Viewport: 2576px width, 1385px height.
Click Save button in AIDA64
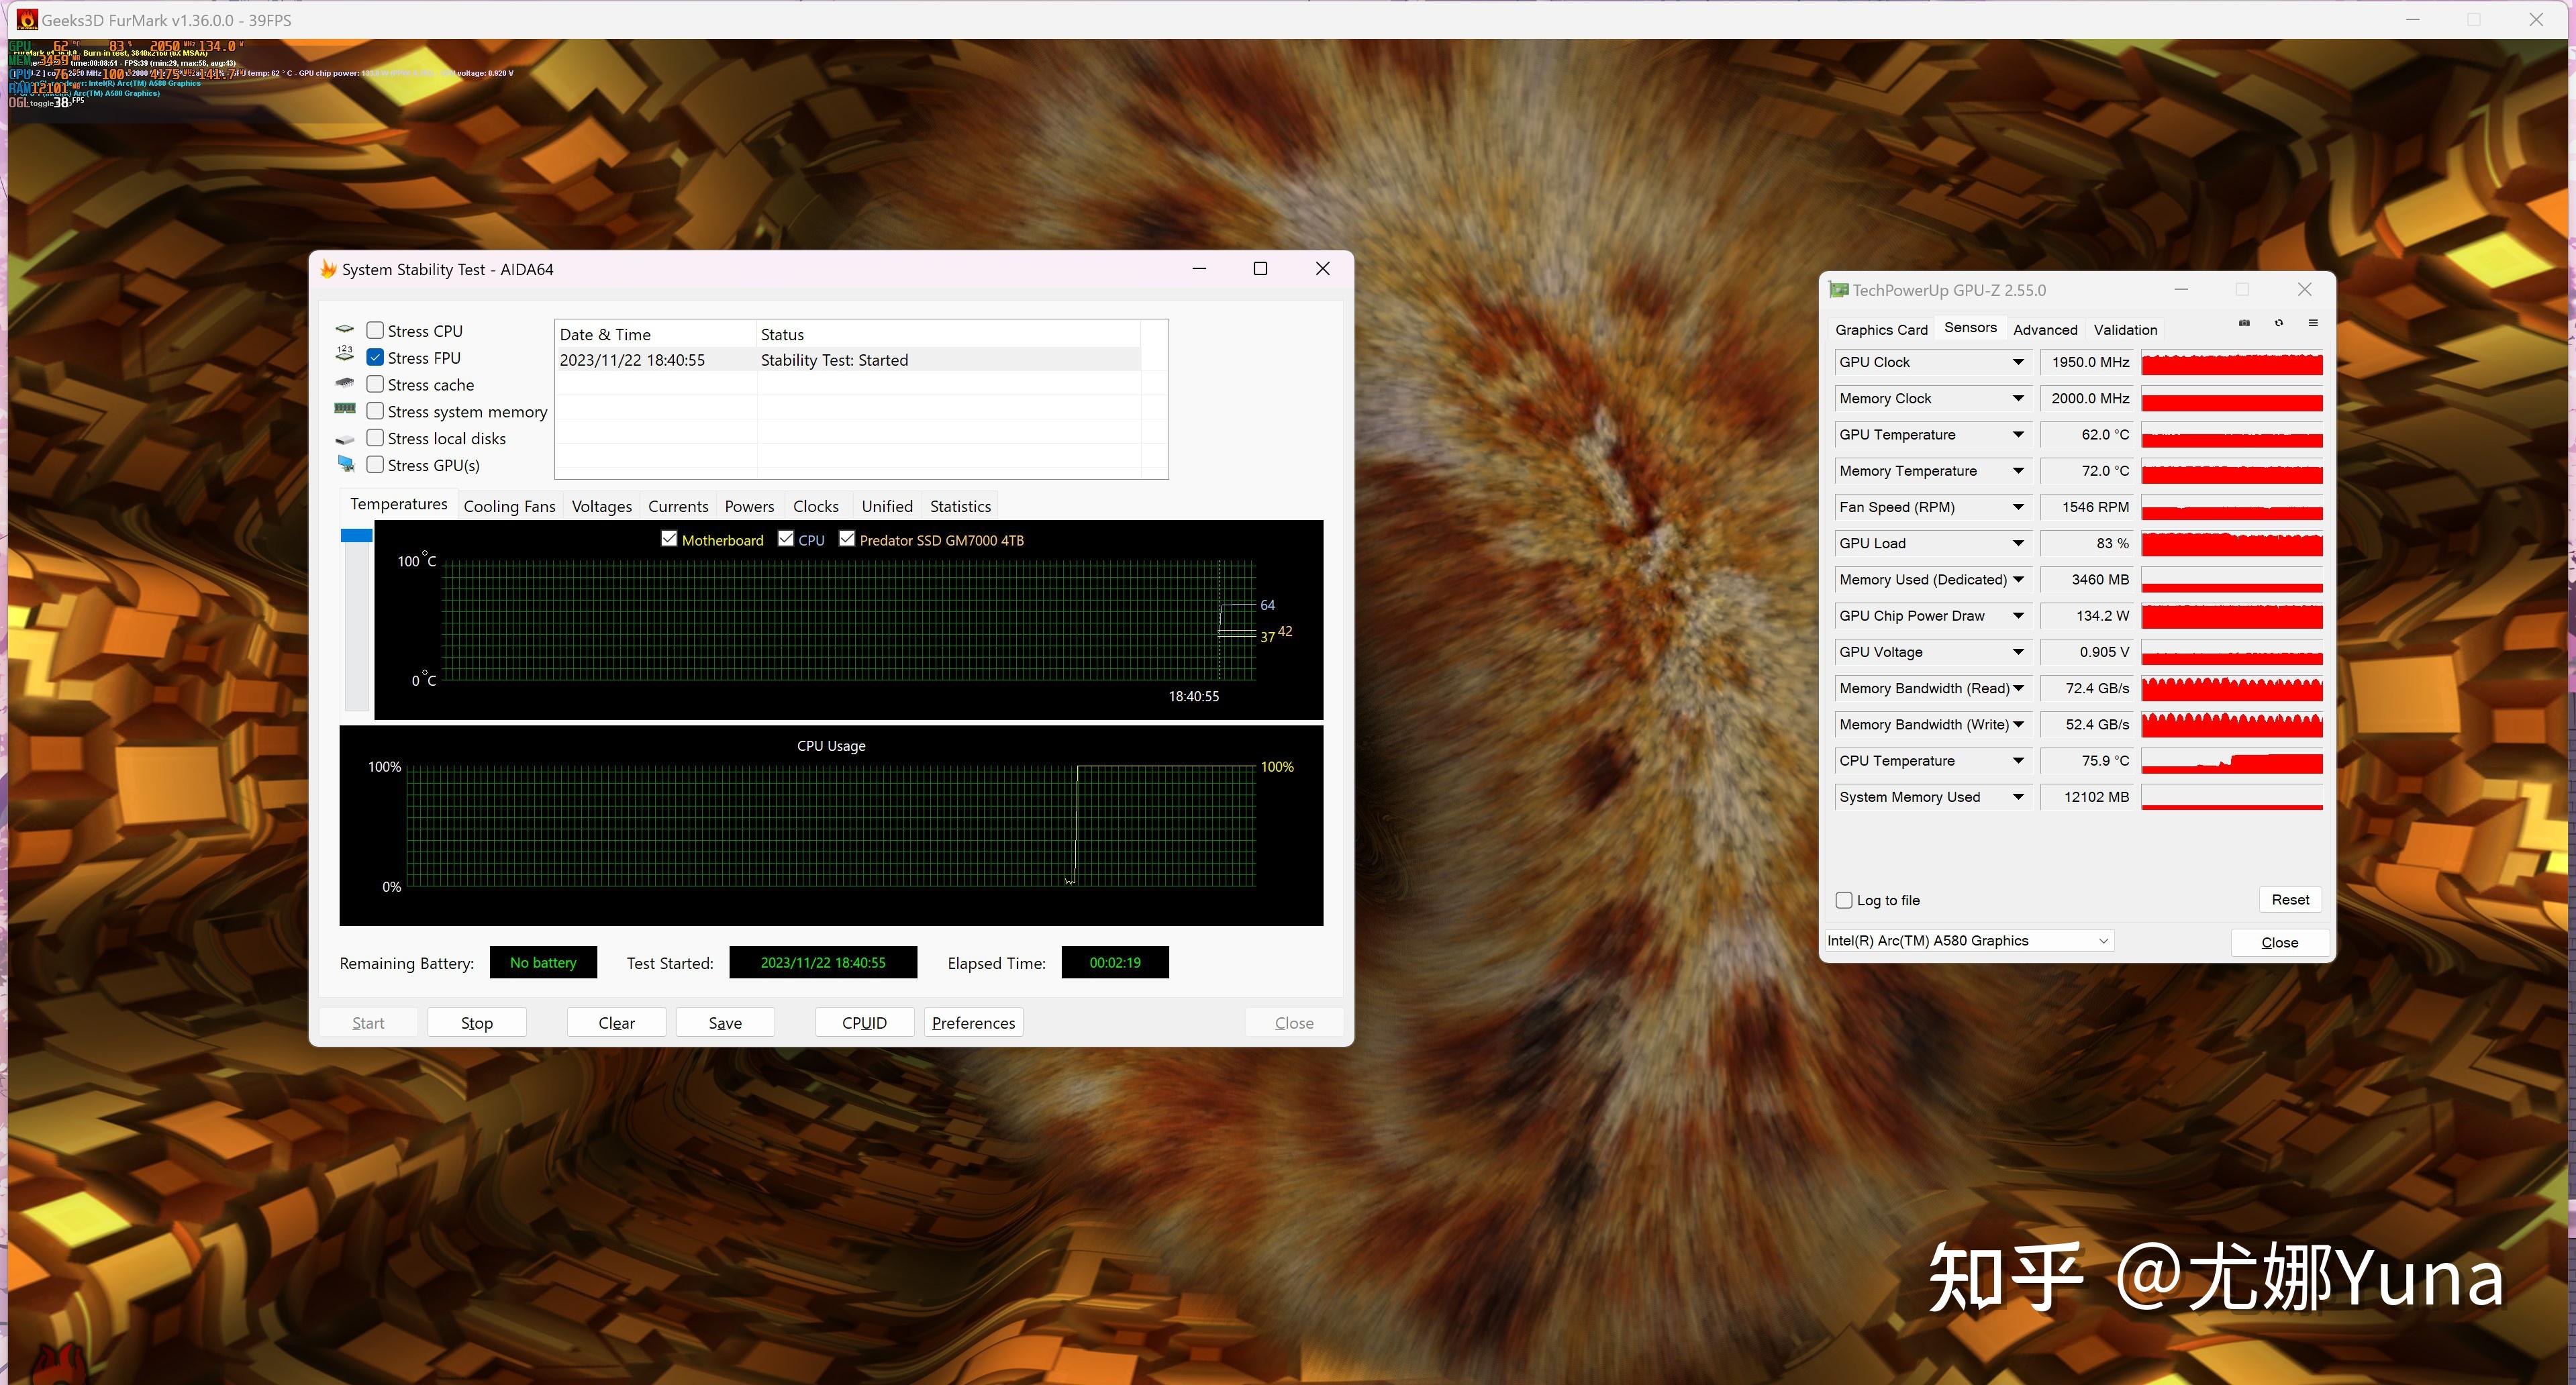[724, 1023]
